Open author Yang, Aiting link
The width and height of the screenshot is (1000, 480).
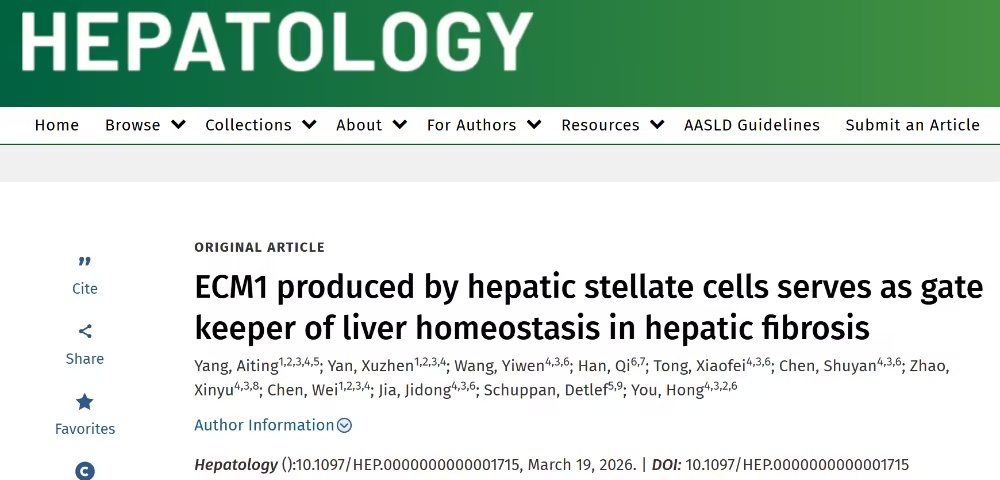pos(229,367)
